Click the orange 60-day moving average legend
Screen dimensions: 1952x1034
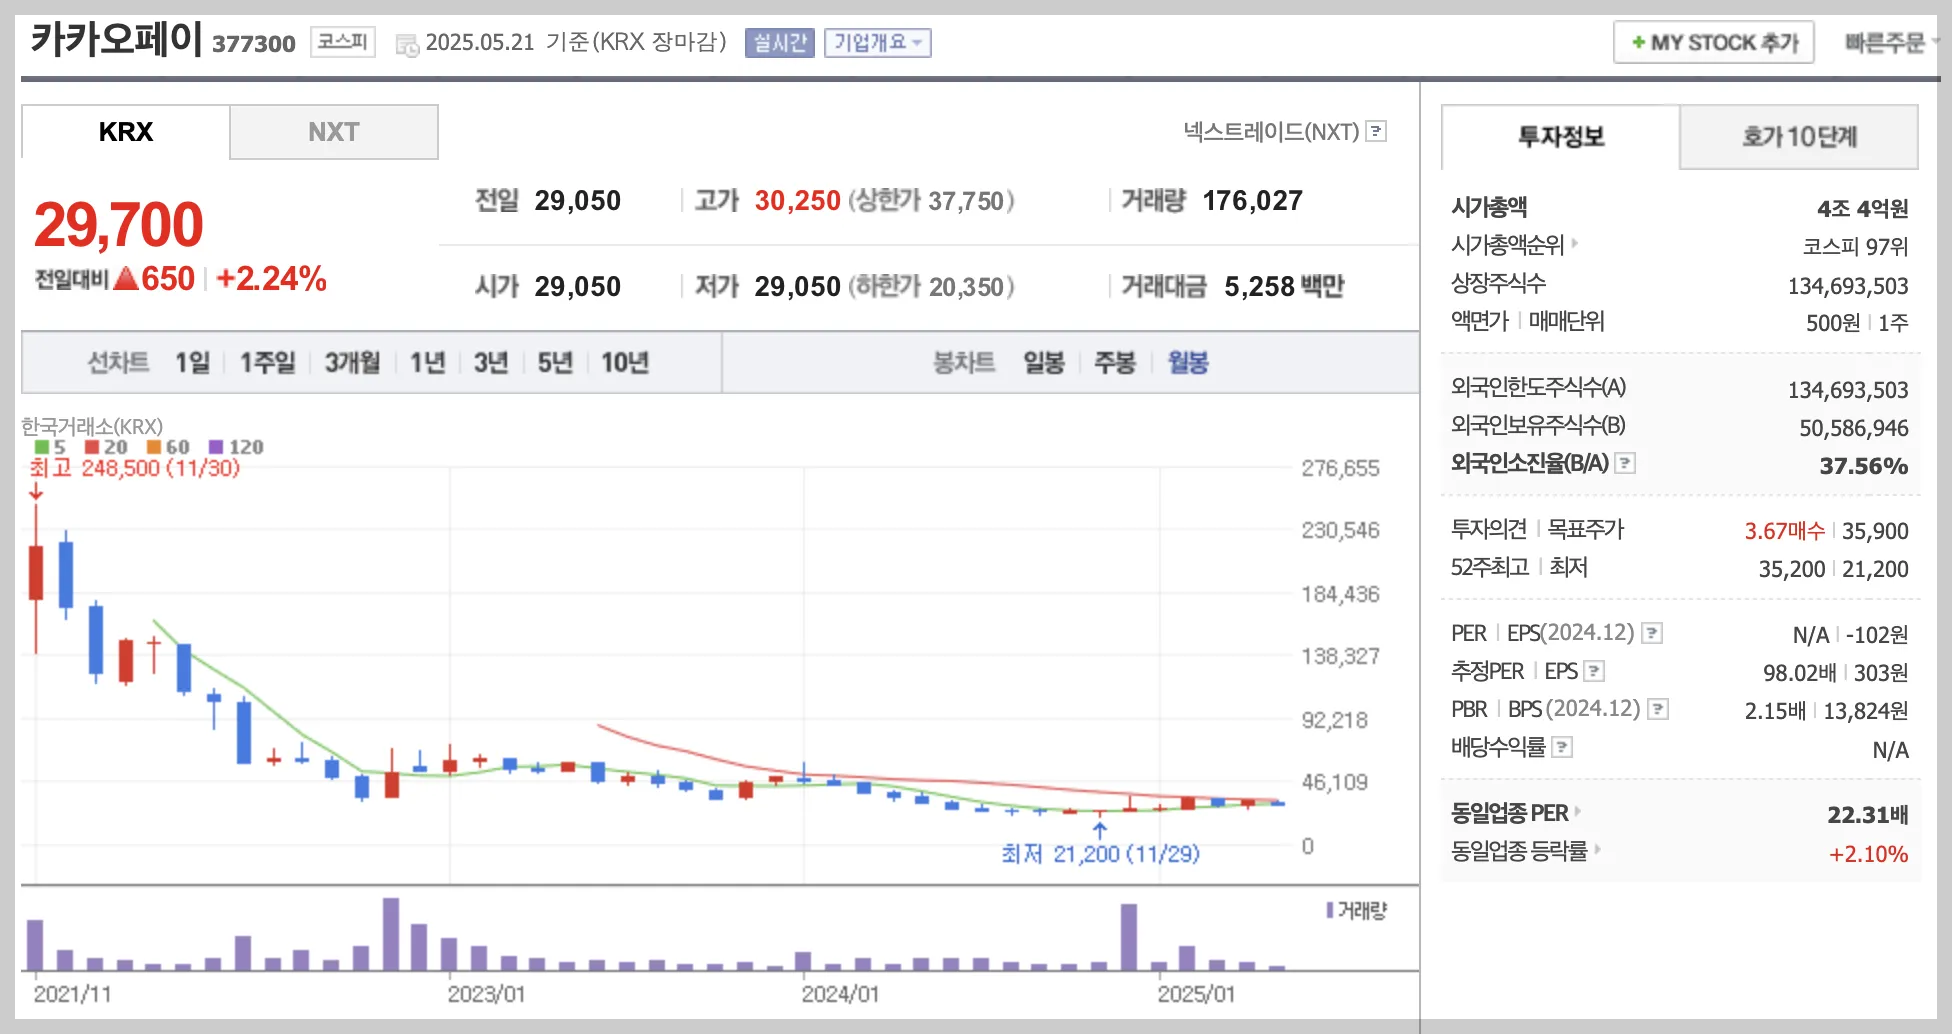[x=168, y=447]
